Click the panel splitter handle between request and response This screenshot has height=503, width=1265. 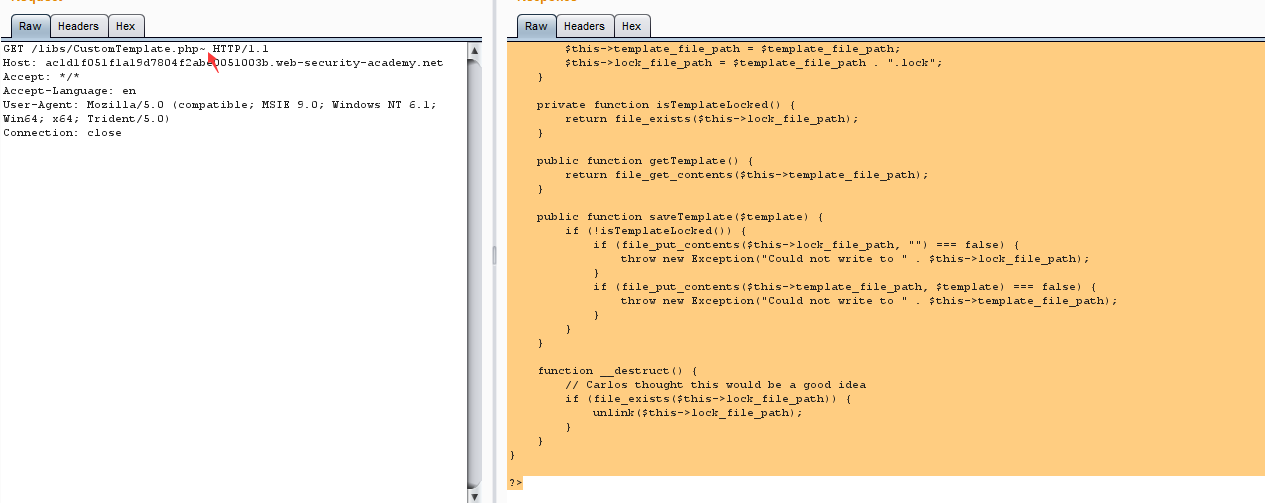point(494,257)
